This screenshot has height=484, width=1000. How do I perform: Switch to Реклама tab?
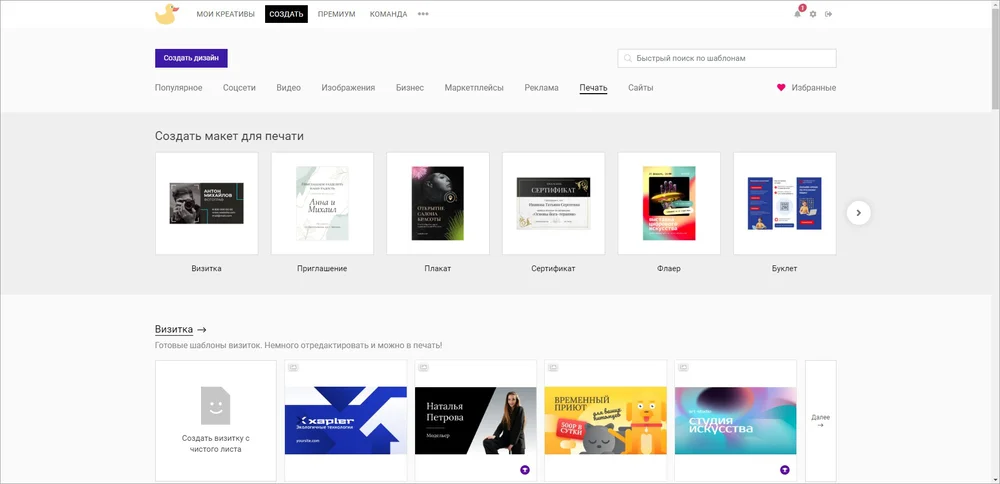click(541, 88)
